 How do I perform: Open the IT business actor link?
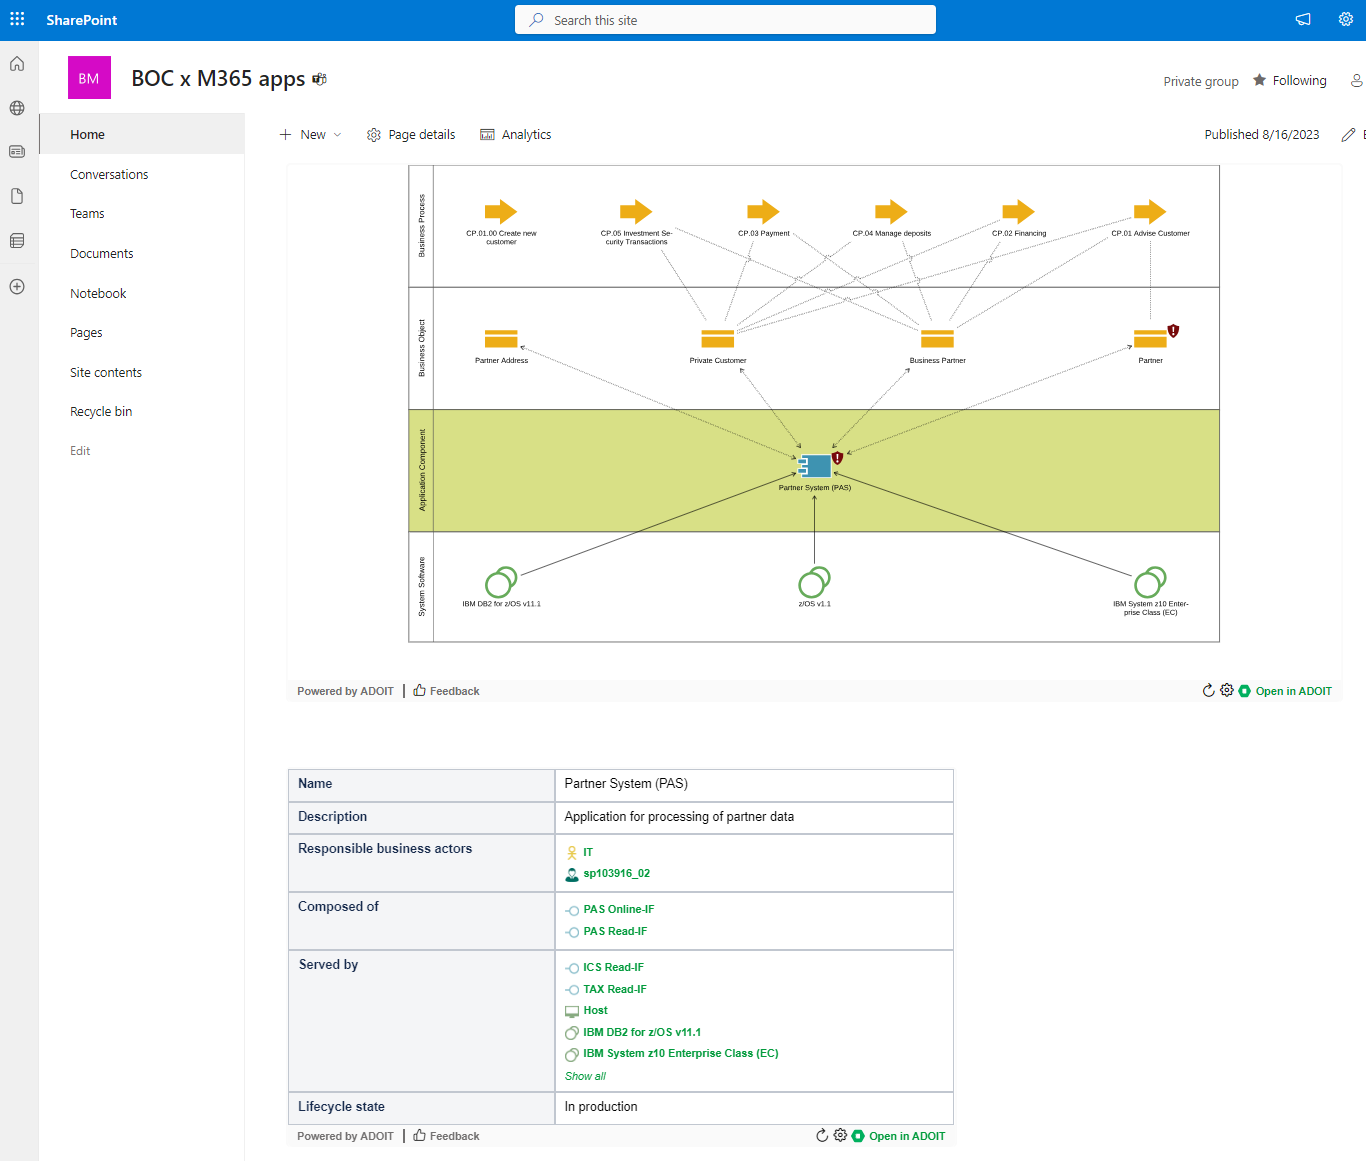pos(588,852)
